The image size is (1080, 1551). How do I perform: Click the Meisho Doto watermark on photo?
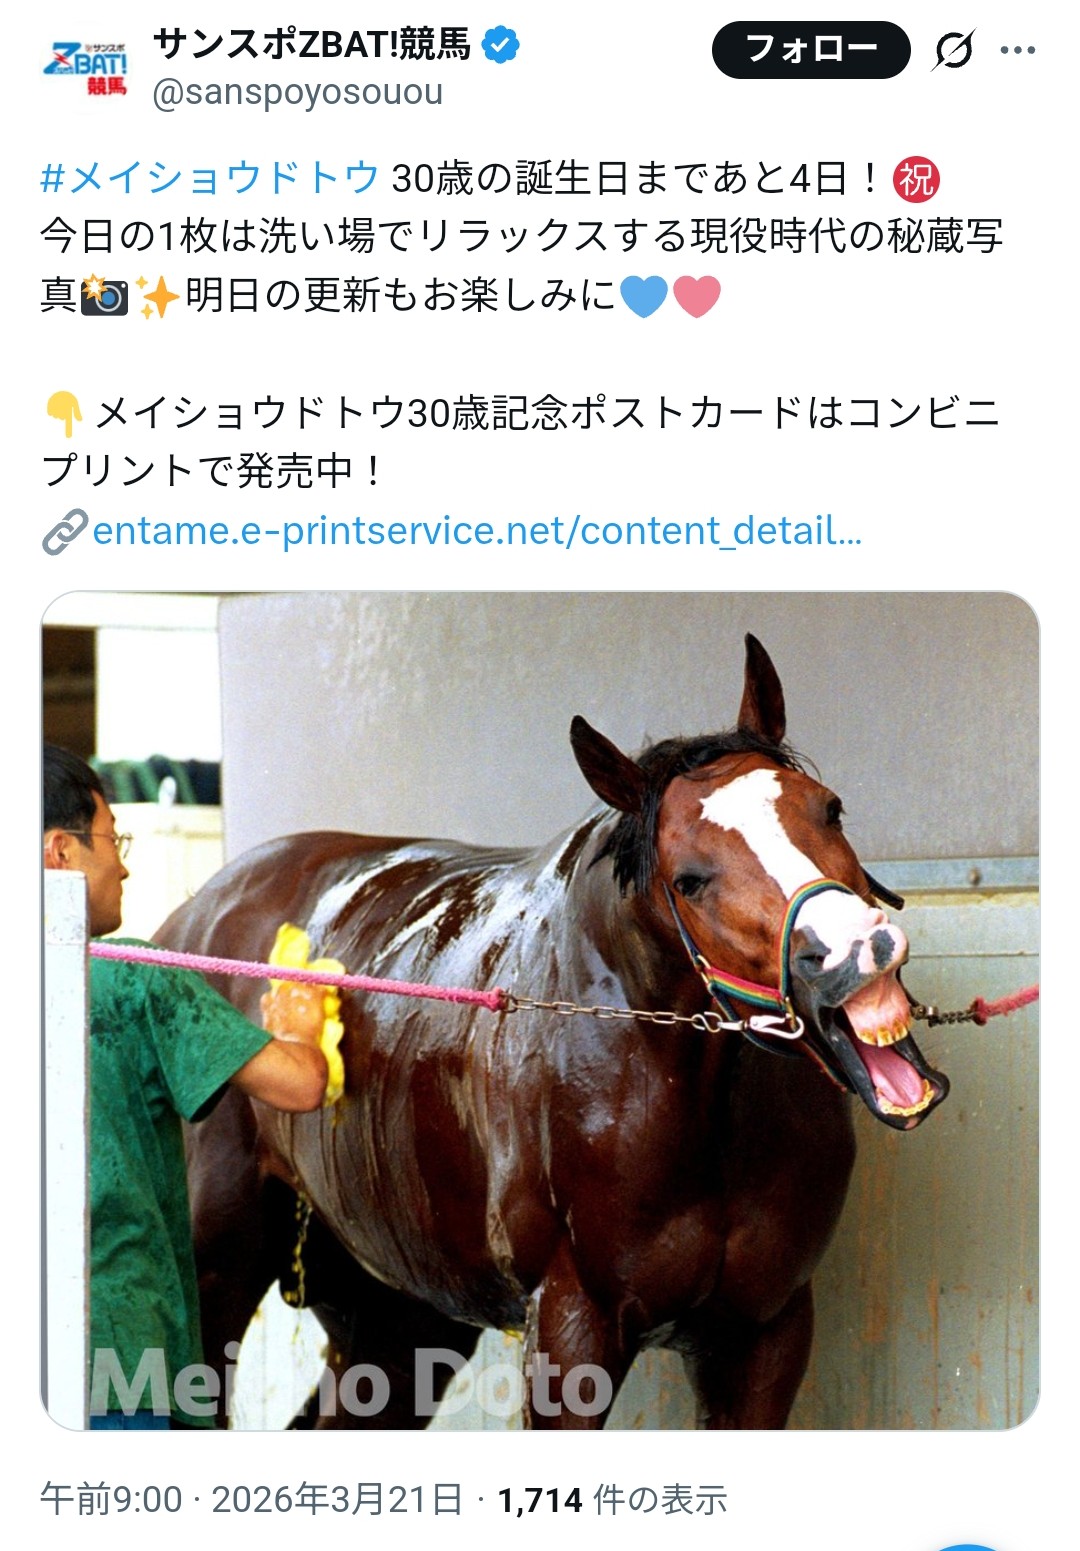[351, 1384]
